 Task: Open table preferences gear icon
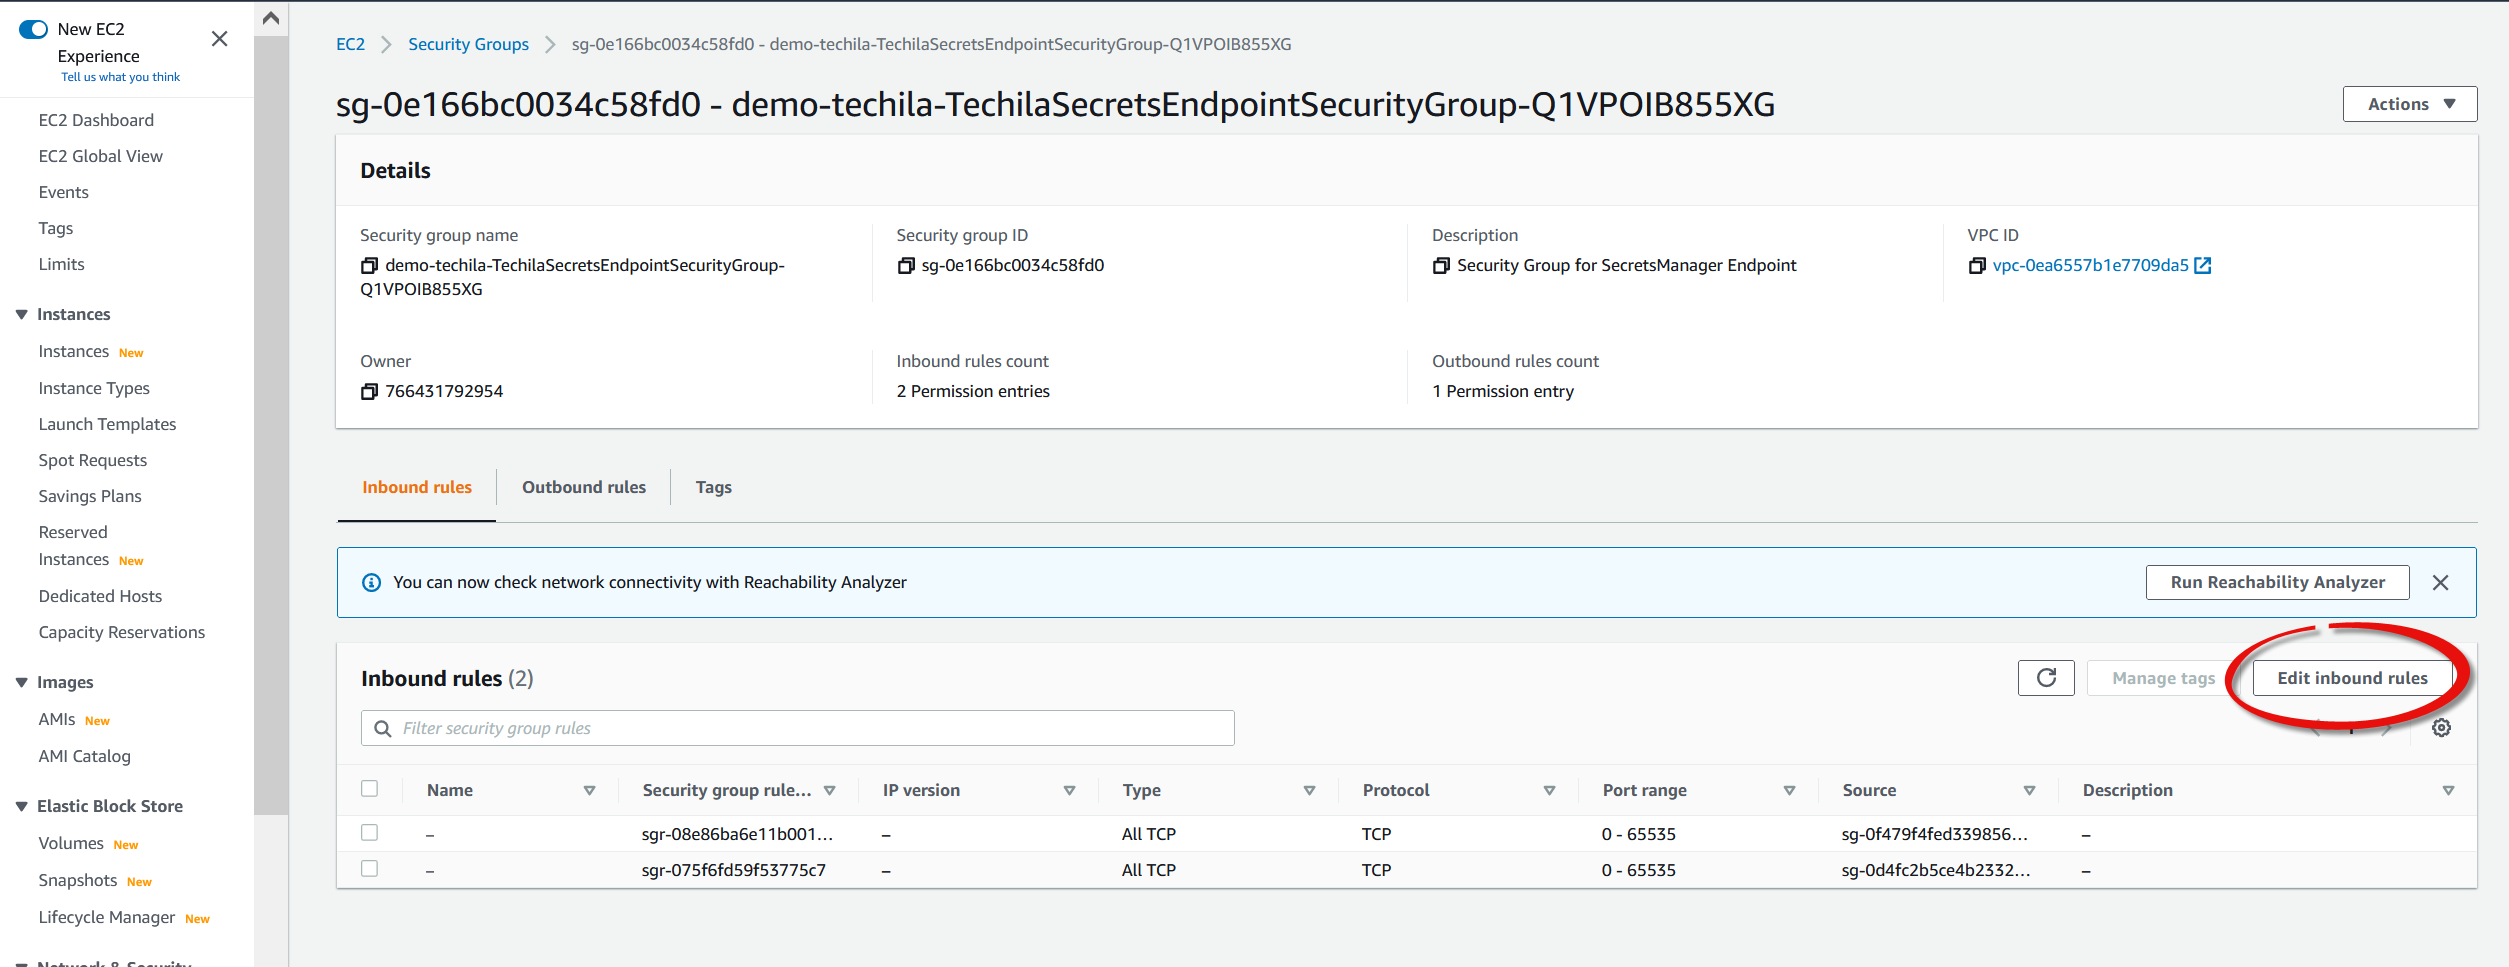2441,728
